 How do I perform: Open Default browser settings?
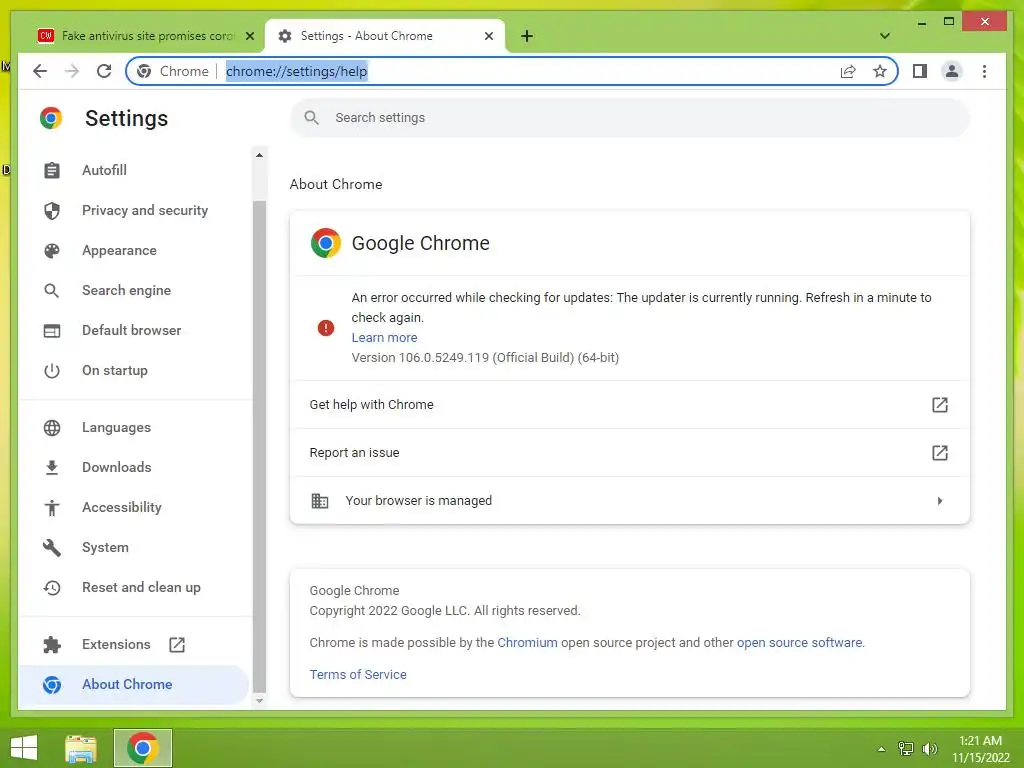(x=134, y=330)
